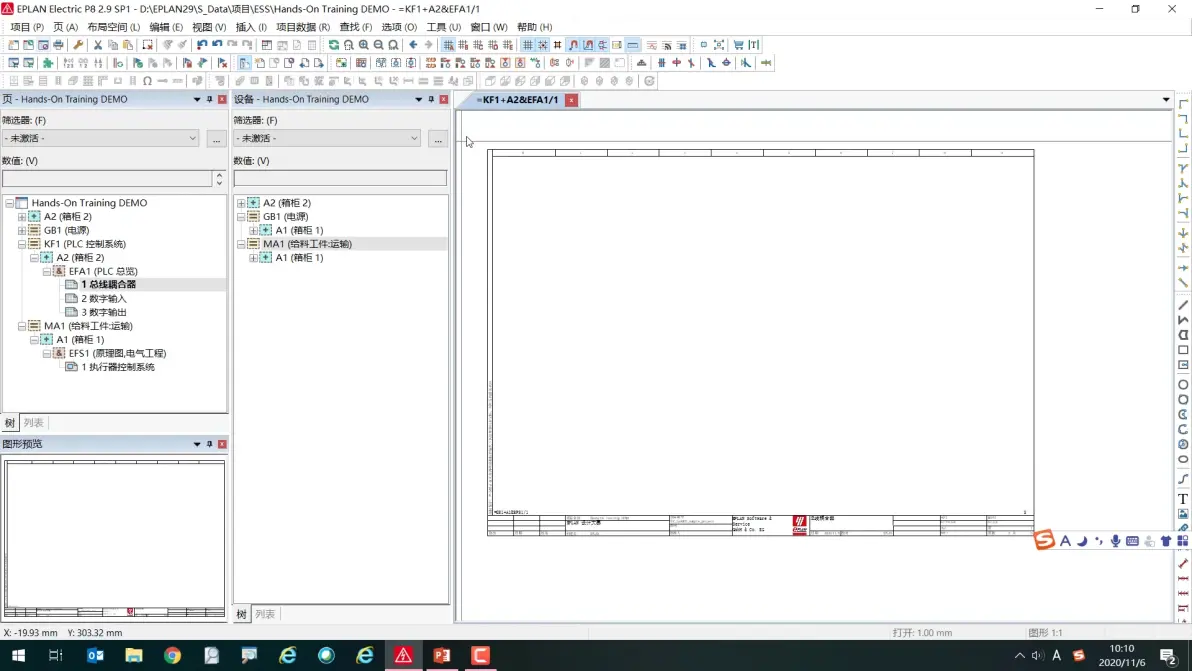The height and width of the screenshot is (671, 1192).
Task: Click the Omega special characters icon
Action: point(147,81)
